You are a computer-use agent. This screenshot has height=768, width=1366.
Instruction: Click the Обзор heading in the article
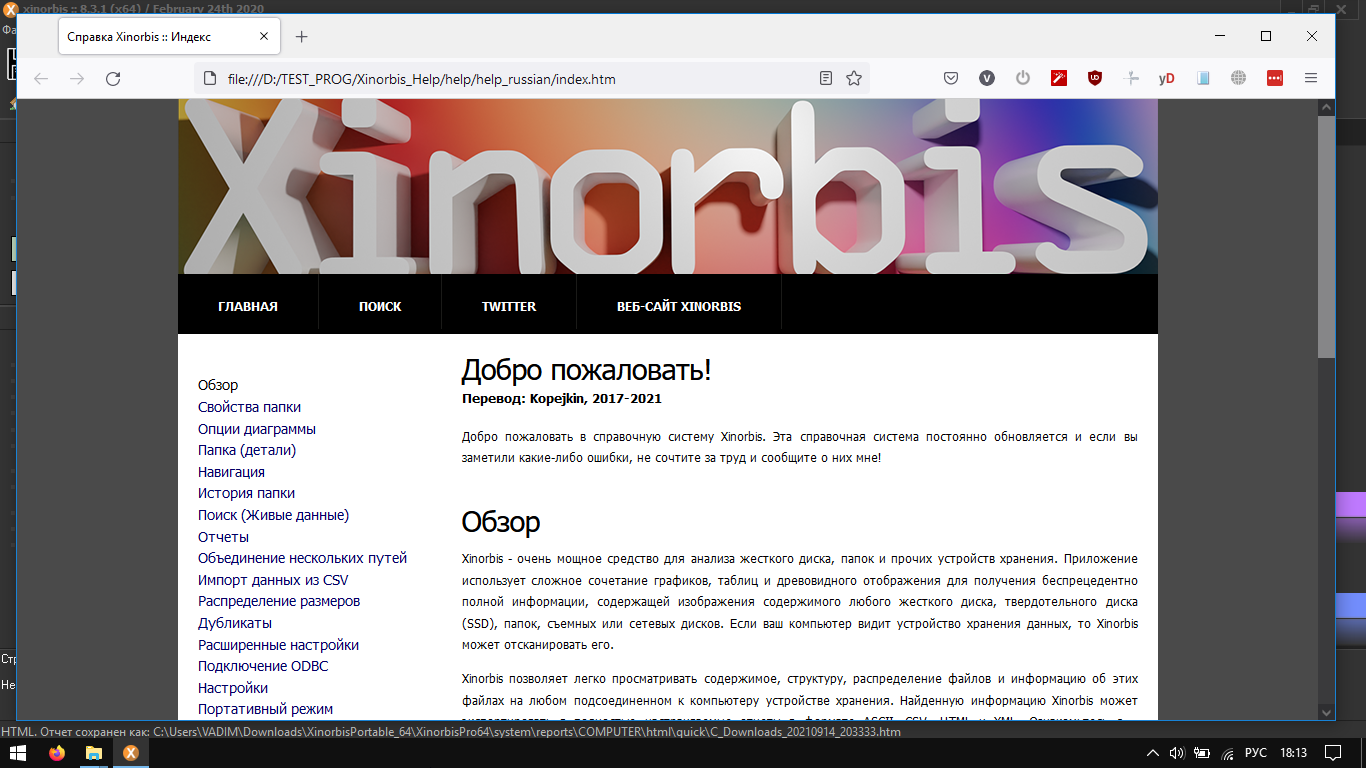pyautogui.click(x=501, y=522)
